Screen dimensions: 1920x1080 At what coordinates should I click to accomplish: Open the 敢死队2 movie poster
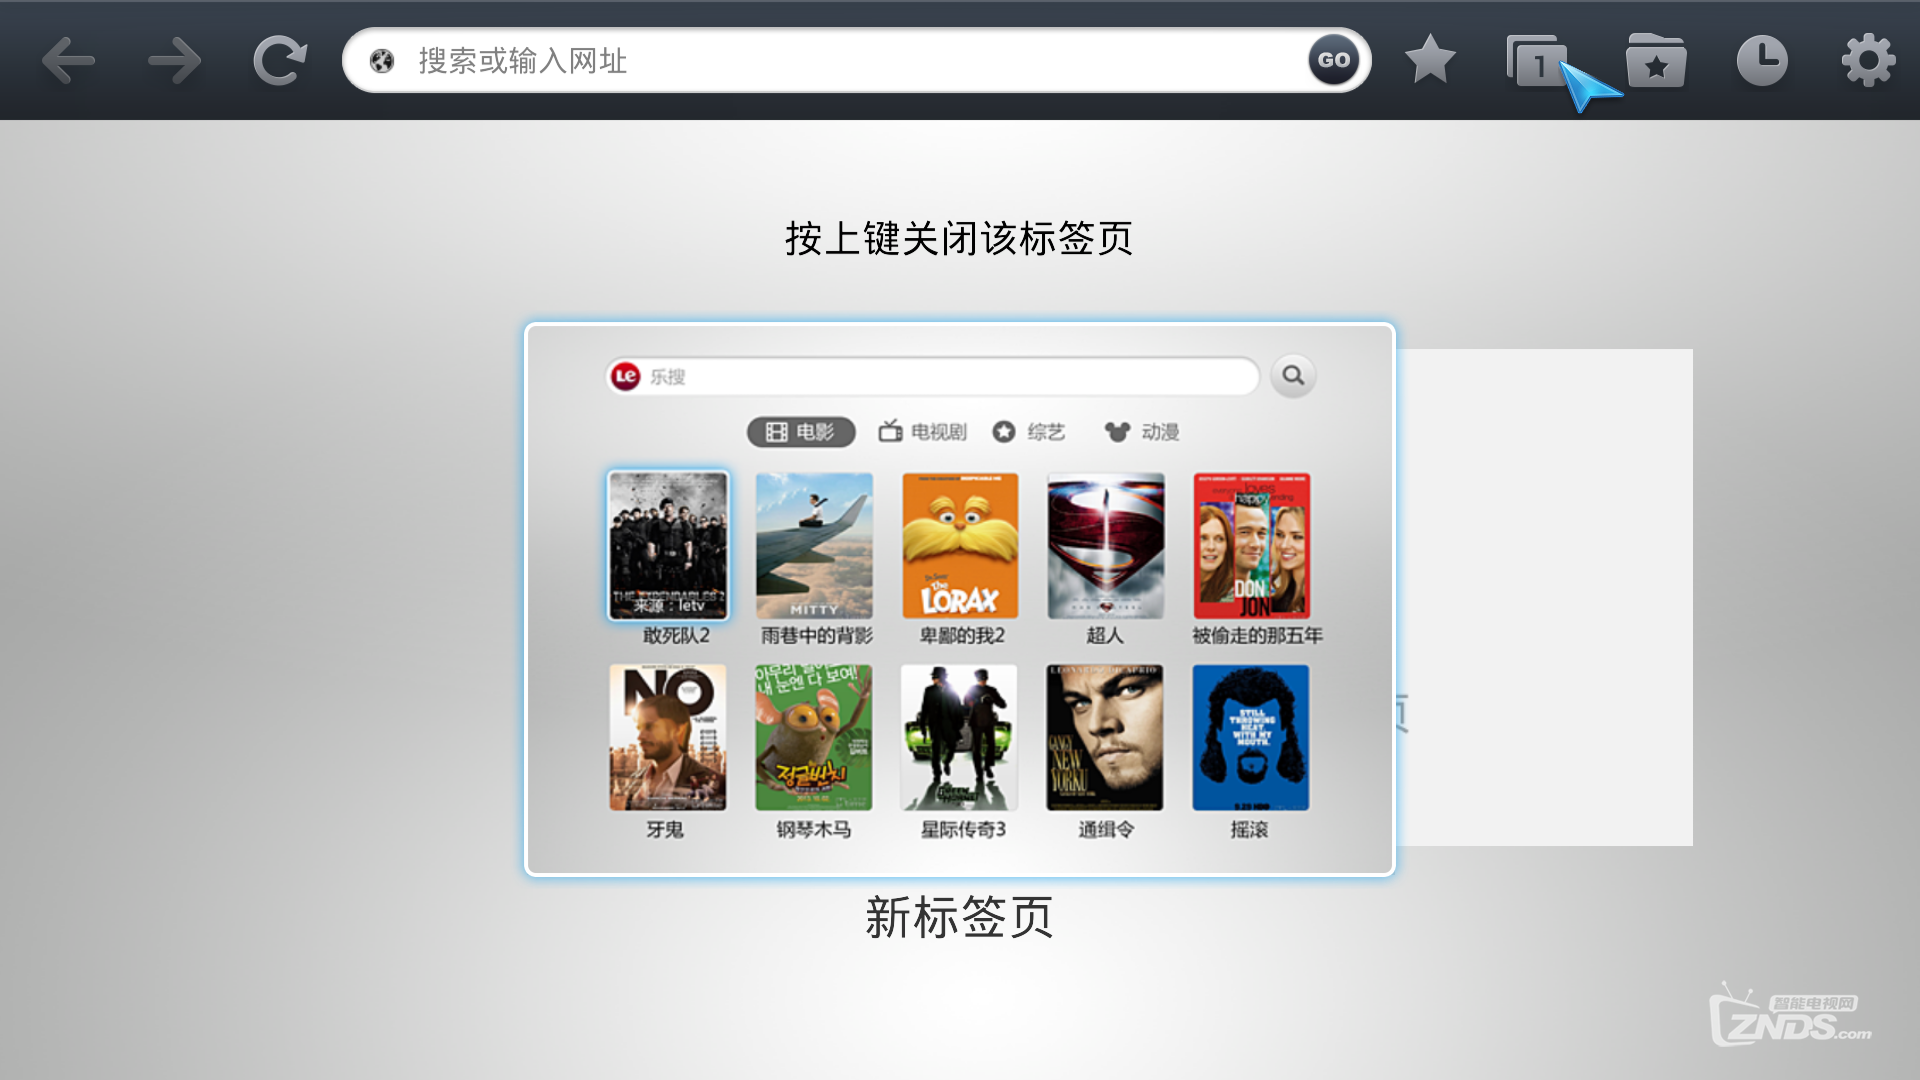[668, 546]
